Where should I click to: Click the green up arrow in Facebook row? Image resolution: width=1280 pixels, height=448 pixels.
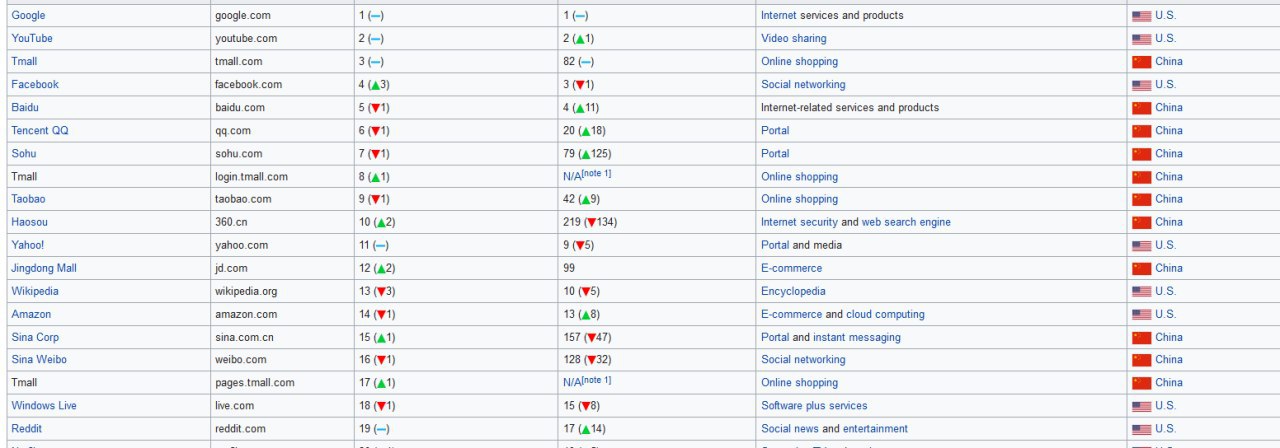[x=376, y=85]
